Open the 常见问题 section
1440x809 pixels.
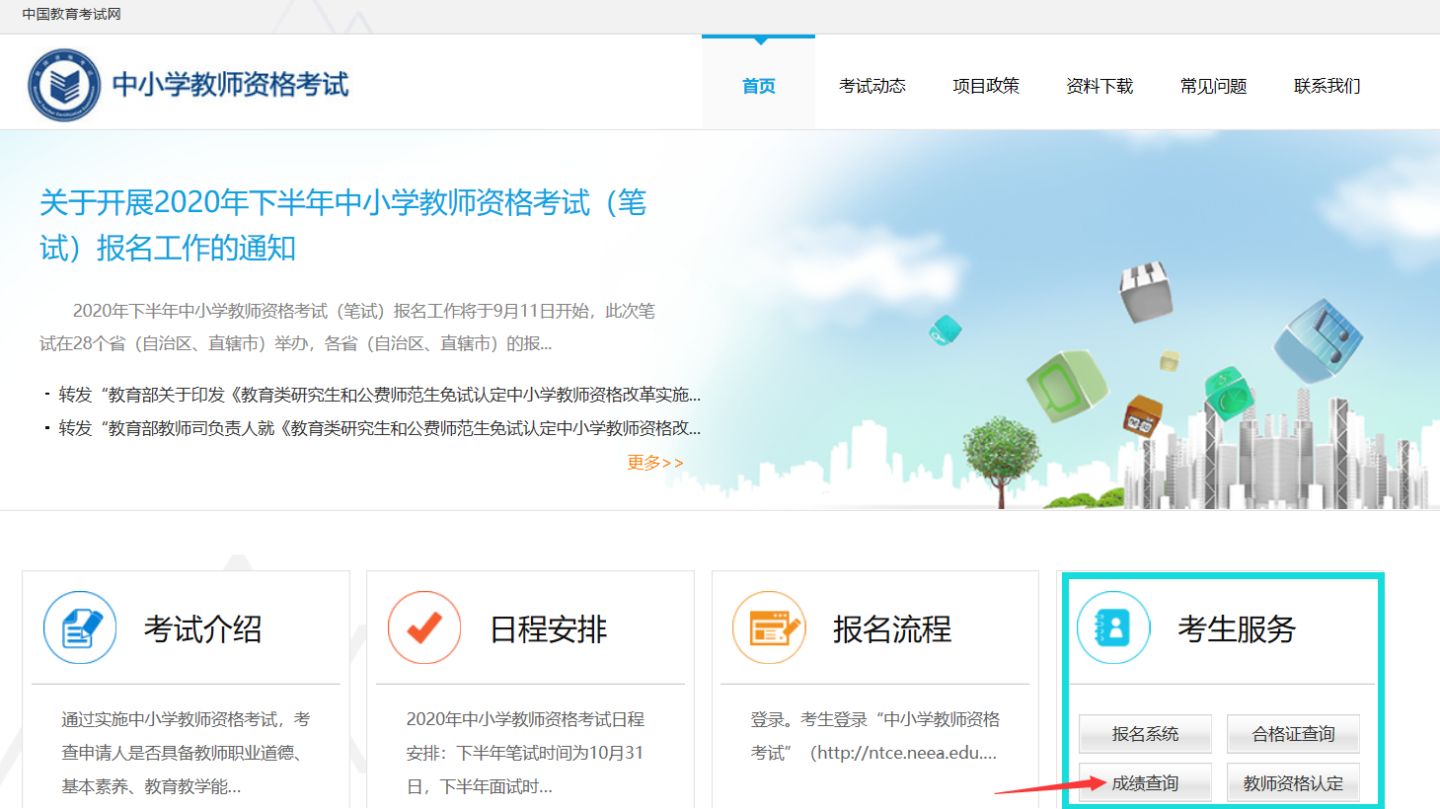[1213, 86]
